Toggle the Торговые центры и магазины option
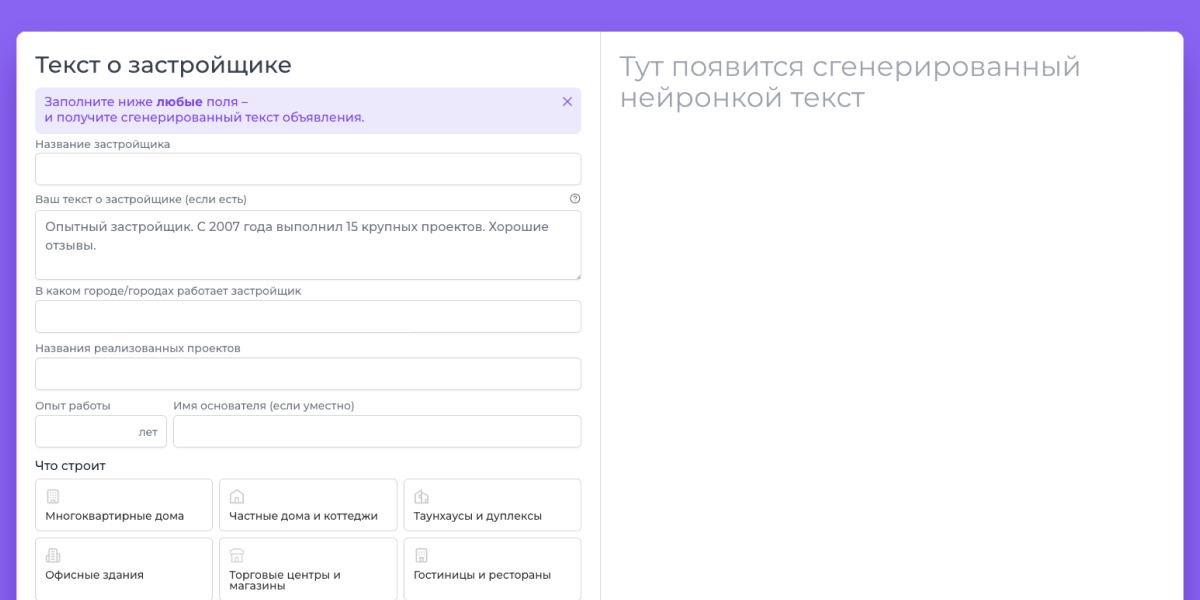This screenshot has width=1200, height=600. (307, 569)
